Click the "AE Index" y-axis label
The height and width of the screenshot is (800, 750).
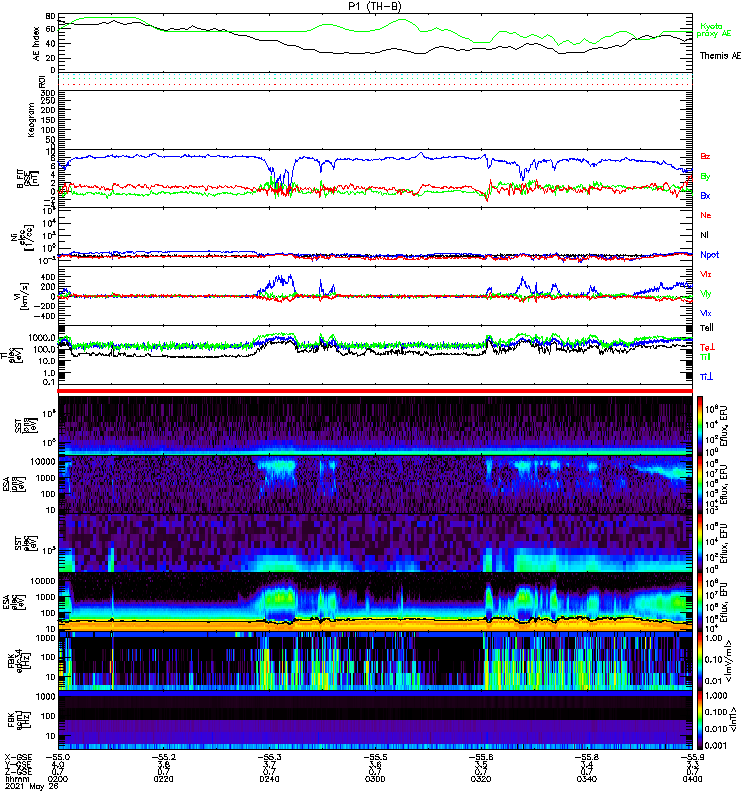(36, 43)
